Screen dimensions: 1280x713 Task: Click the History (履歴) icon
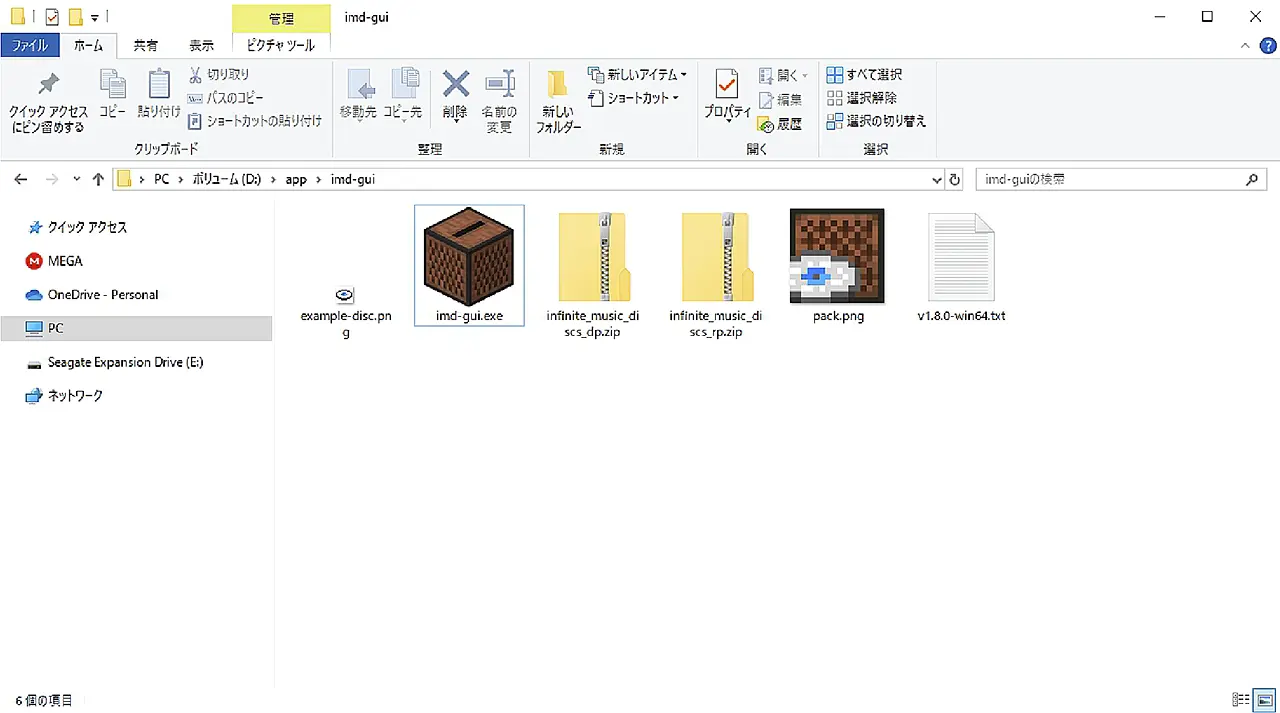767,124
